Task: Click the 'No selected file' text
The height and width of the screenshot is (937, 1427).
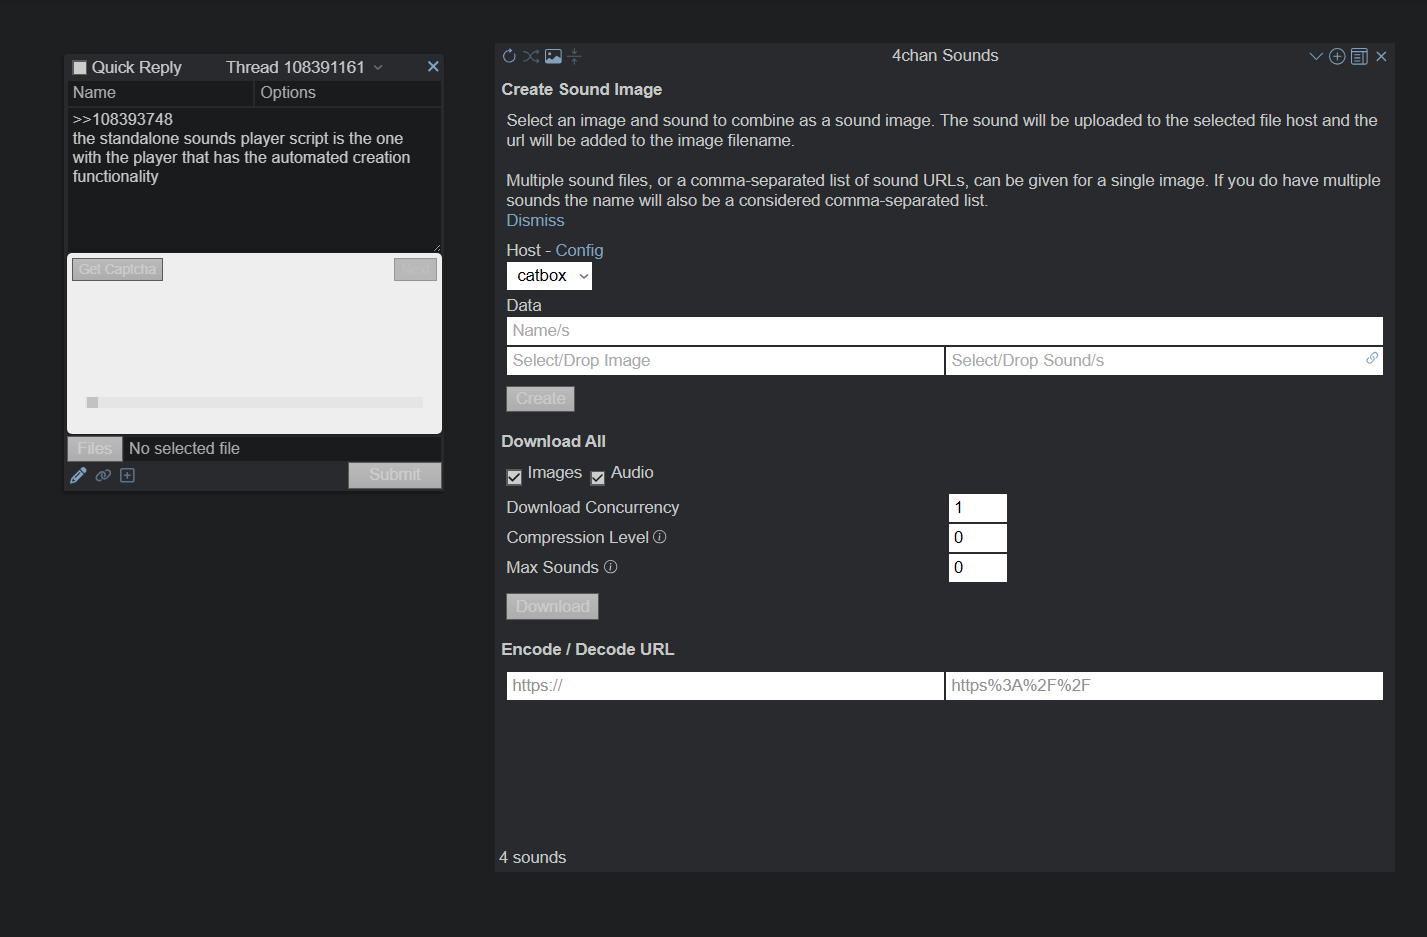Action: coord(184,448)
